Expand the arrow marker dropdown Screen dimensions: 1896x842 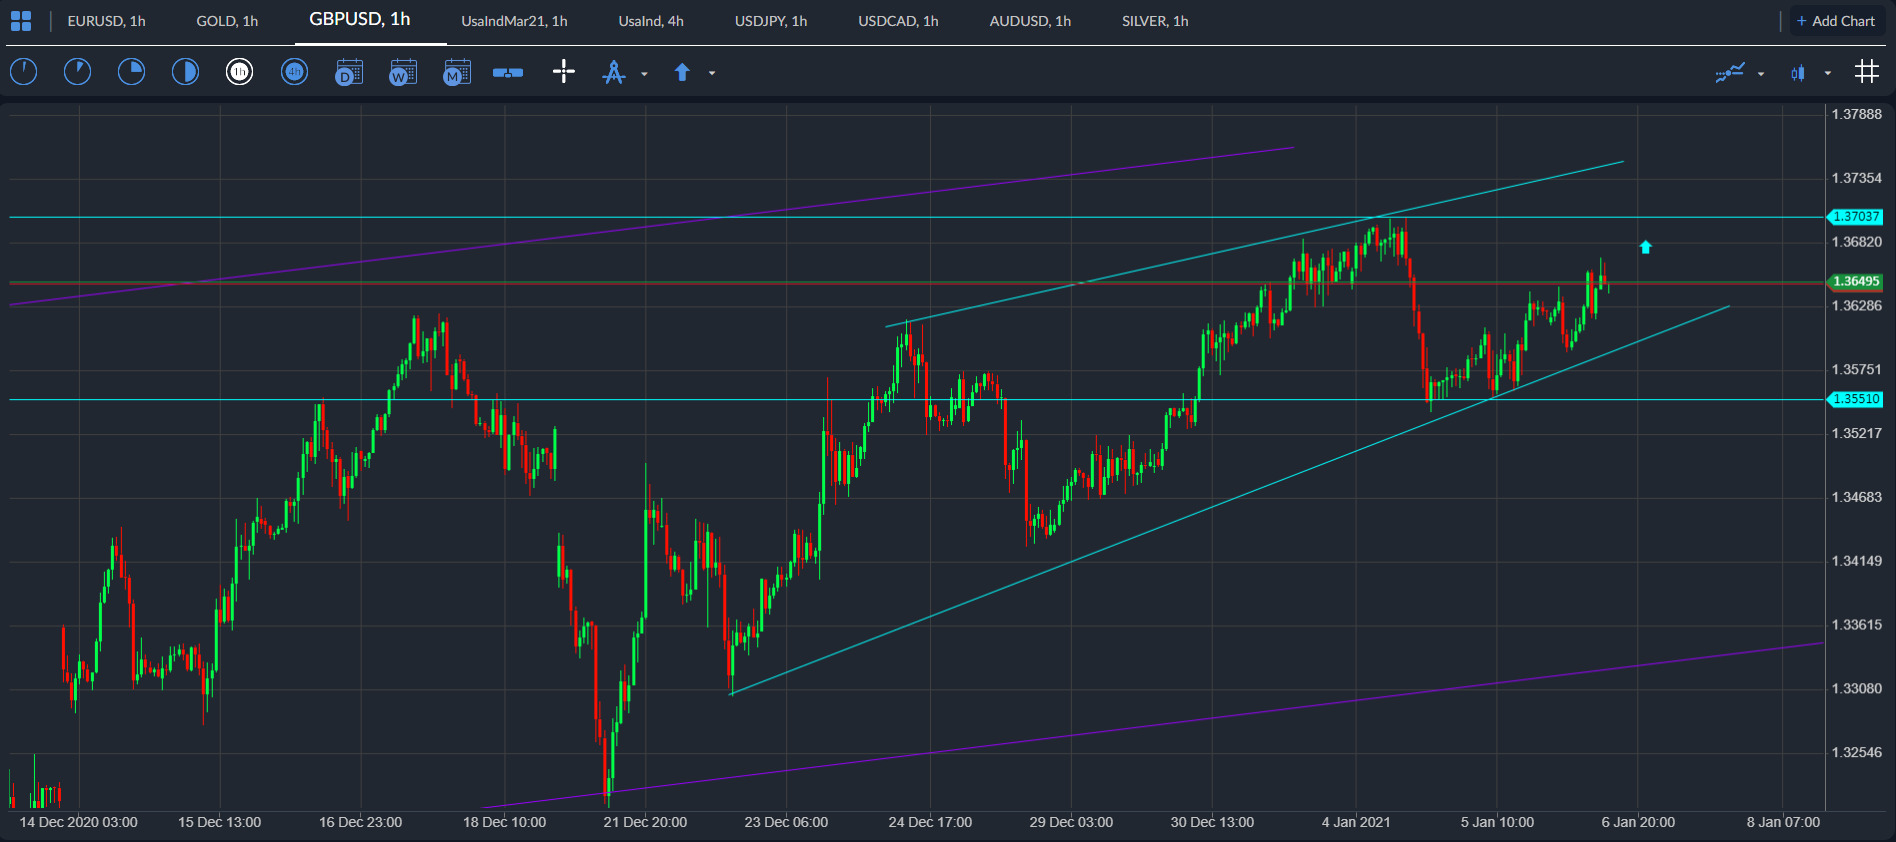coord(712,73)
